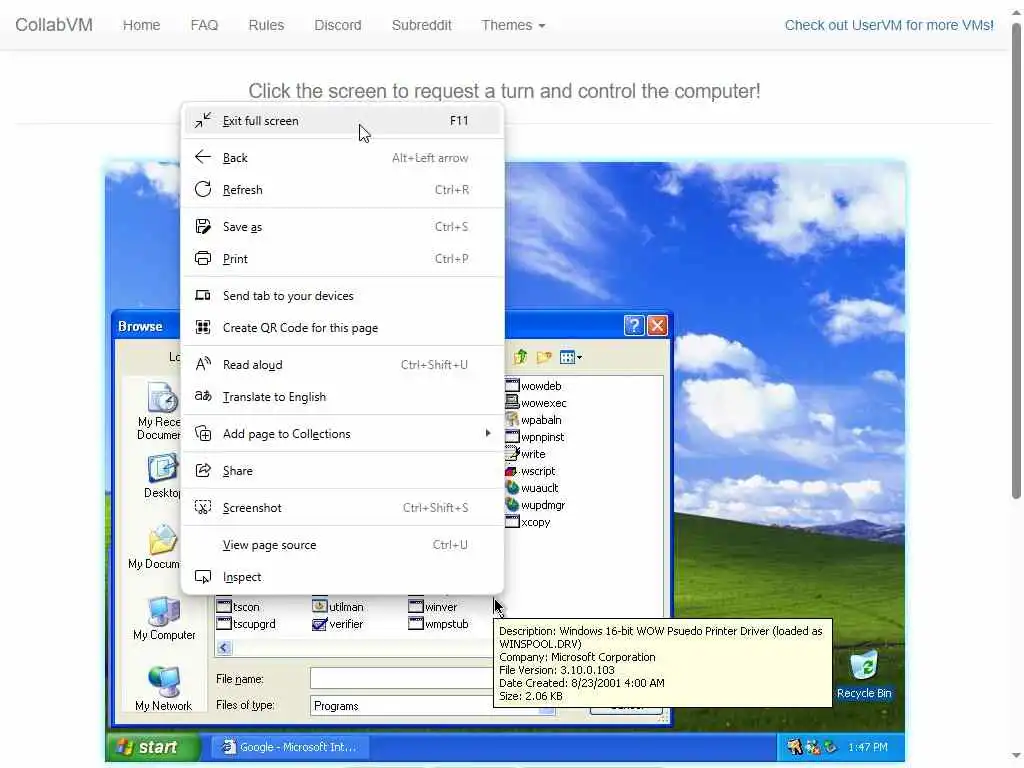Select the wscript file icon
Image resolution: width=1024 pixels, height=768 pixels.
click(512, 471)
